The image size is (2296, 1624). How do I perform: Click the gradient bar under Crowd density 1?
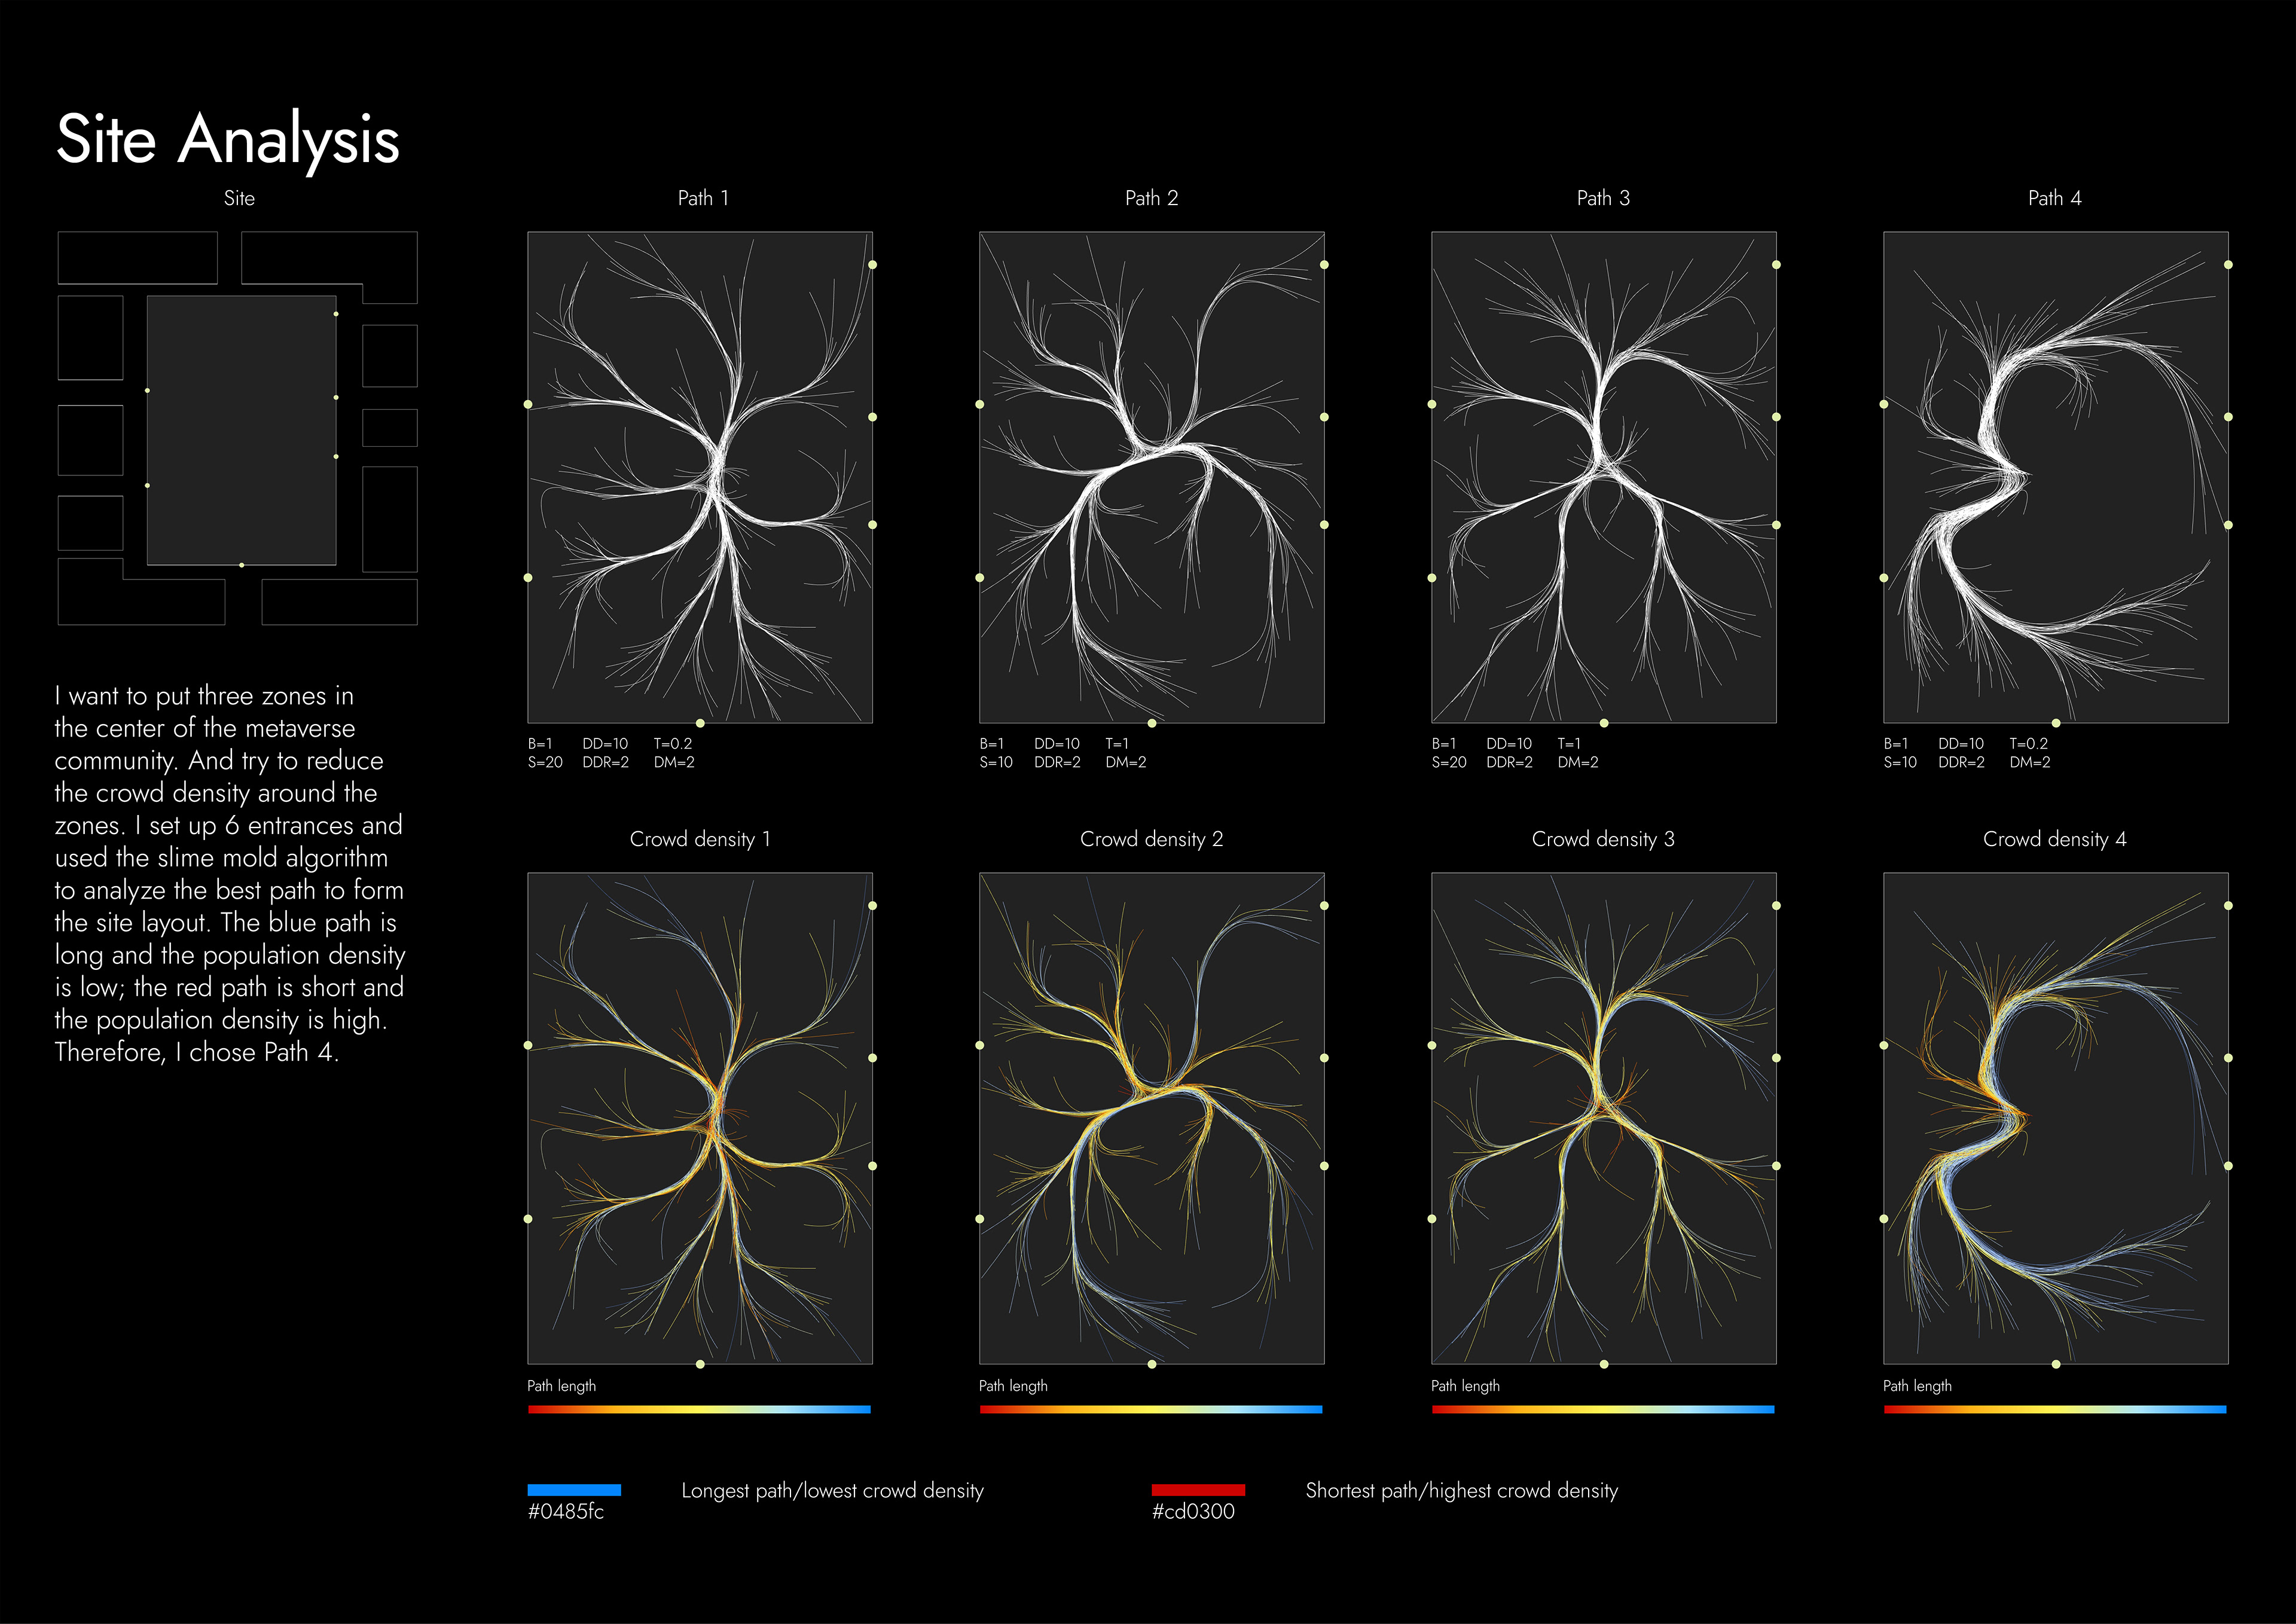[699, 1409]
